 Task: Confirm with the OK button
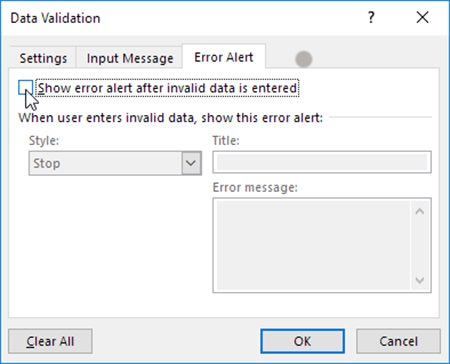tap(302, 341)
